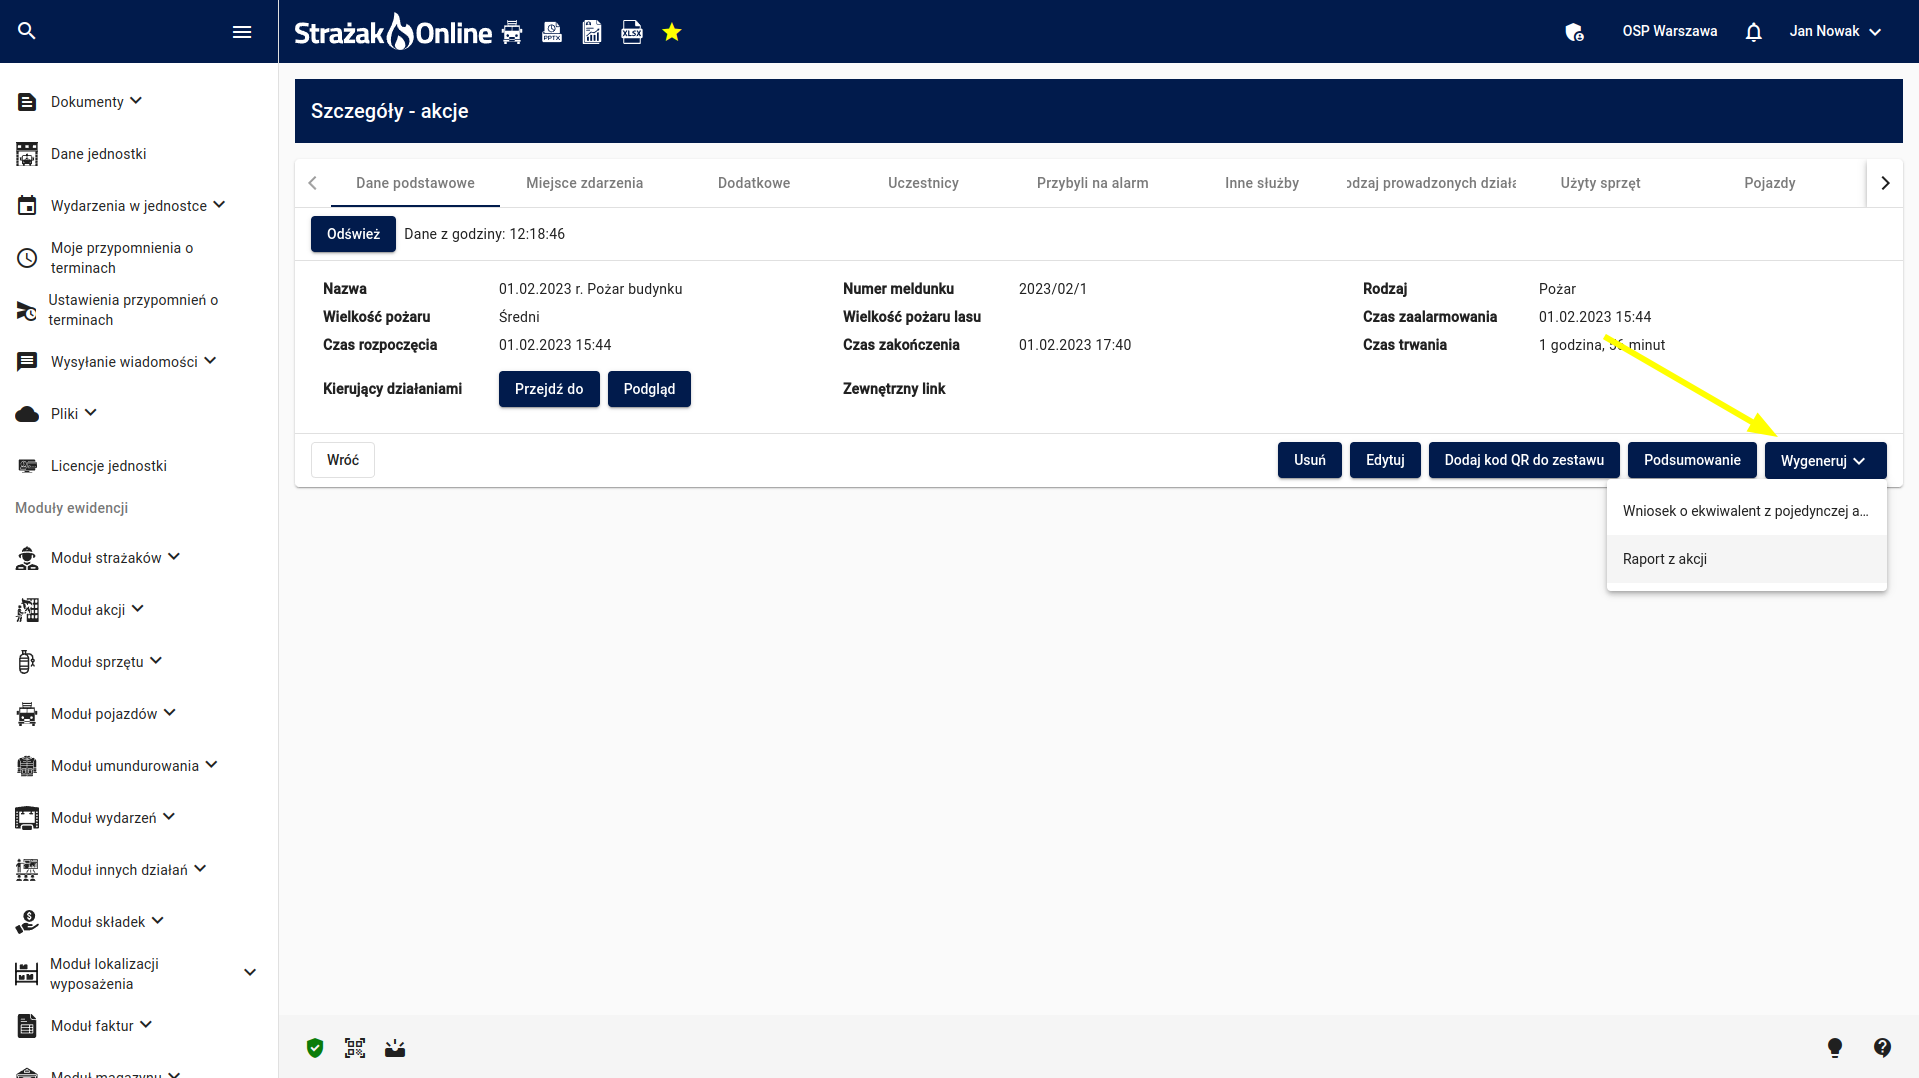Click the Podgląd button
Image resolution: width=1919 pixels, height=1078 pixels.
point(649,389)
